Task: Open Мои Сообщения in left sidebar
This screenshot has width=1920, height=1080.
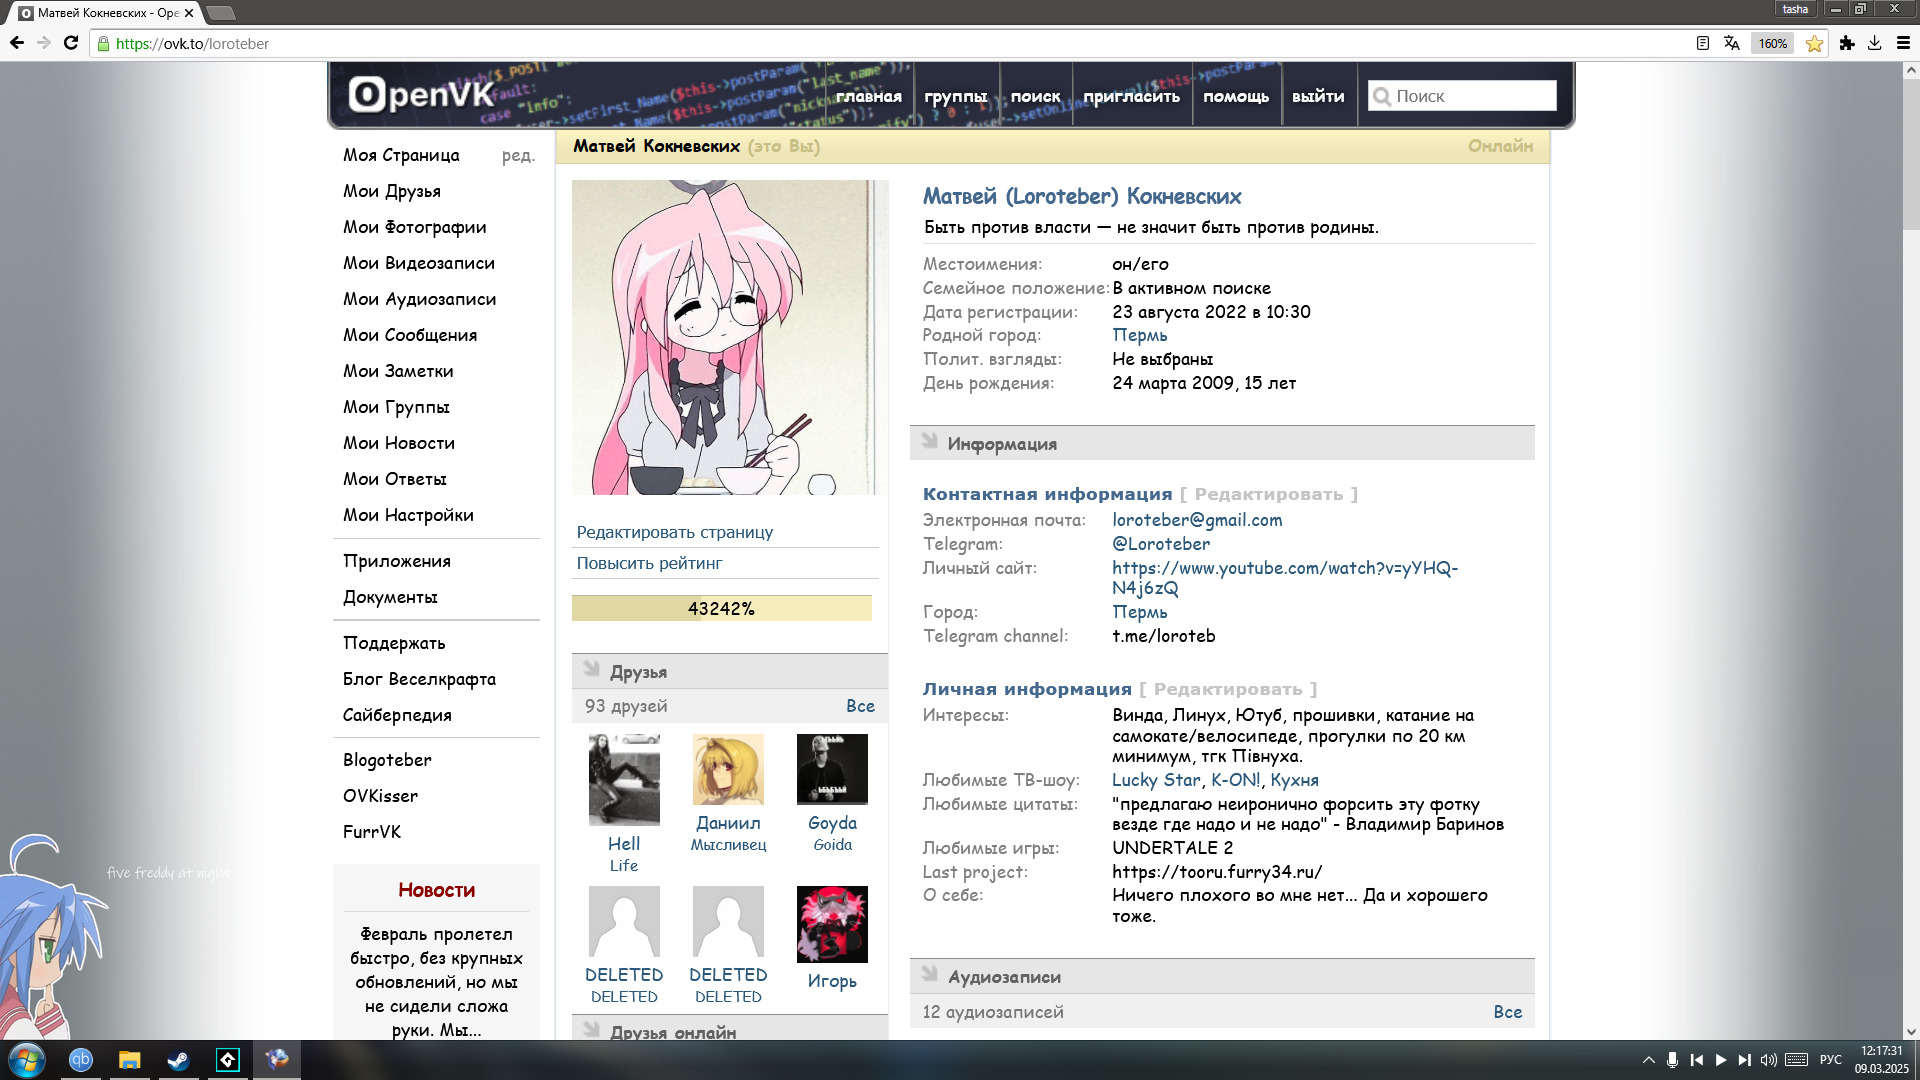Action: 410,335
